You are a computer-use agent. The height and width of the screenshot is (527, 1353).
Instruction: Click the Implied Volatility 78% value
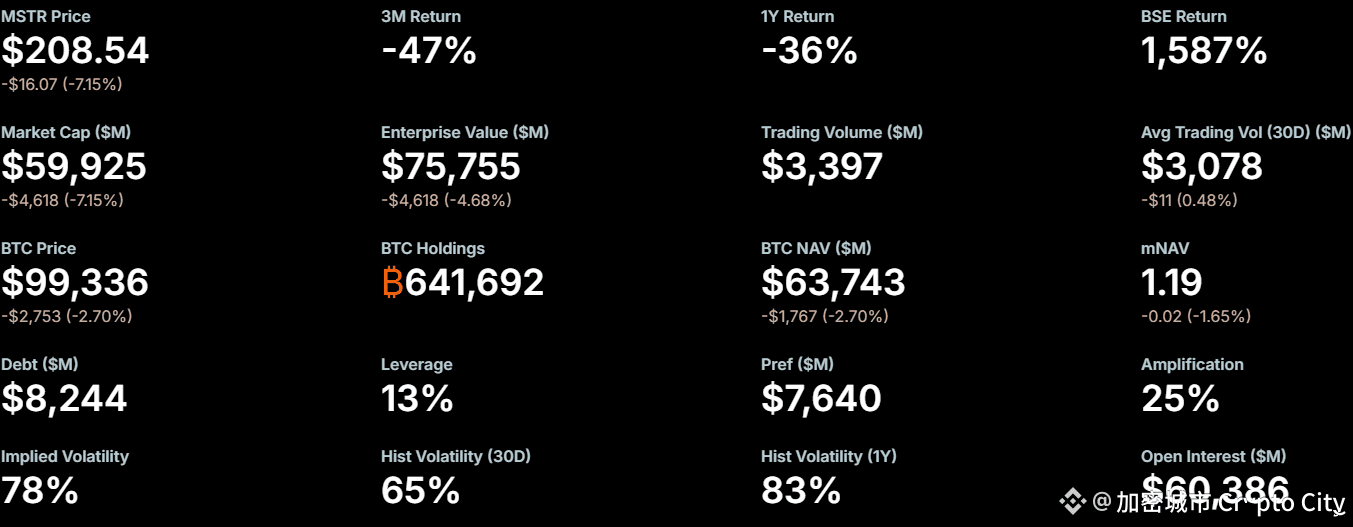tap(40, 491)
